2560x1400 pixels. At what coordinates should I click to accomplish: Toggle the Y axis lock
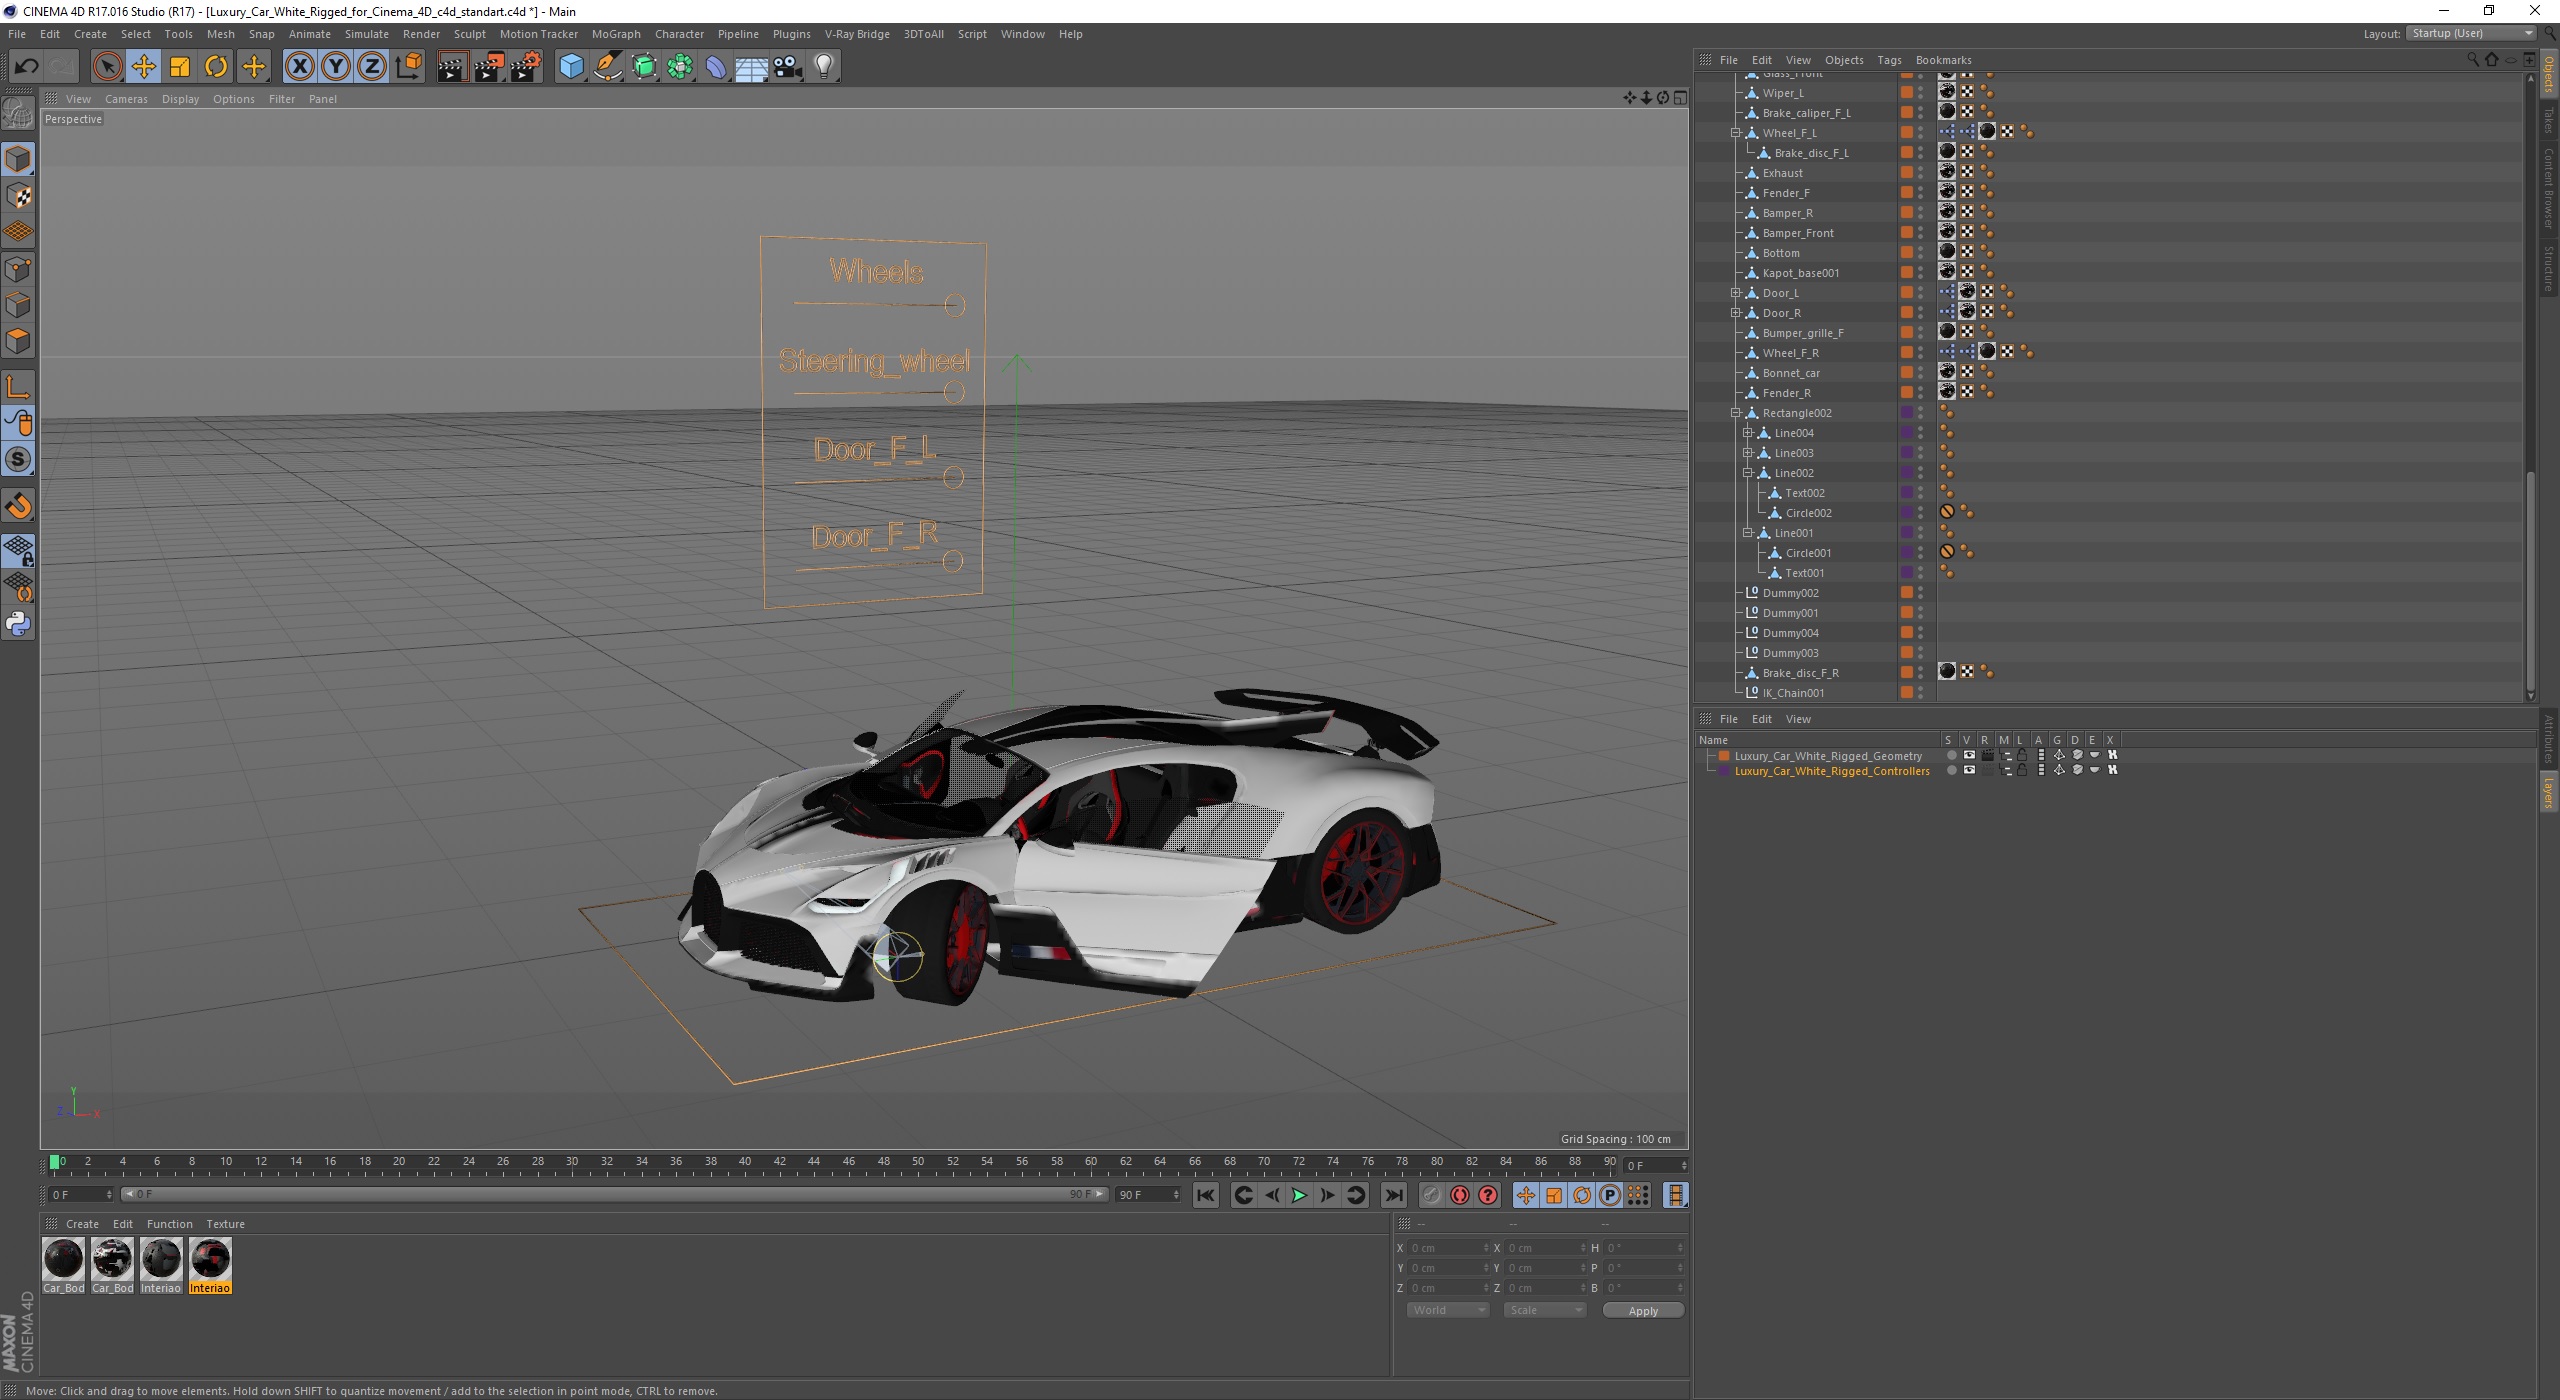click(x=336, y=67)
